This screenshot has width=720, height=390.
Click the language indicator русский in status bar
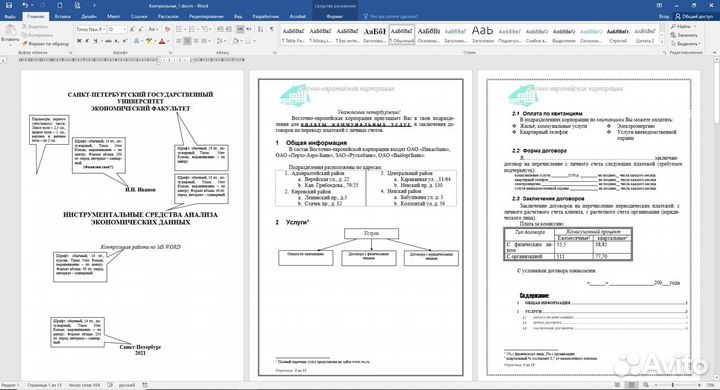pyautogui.click(x=127, y=385)
